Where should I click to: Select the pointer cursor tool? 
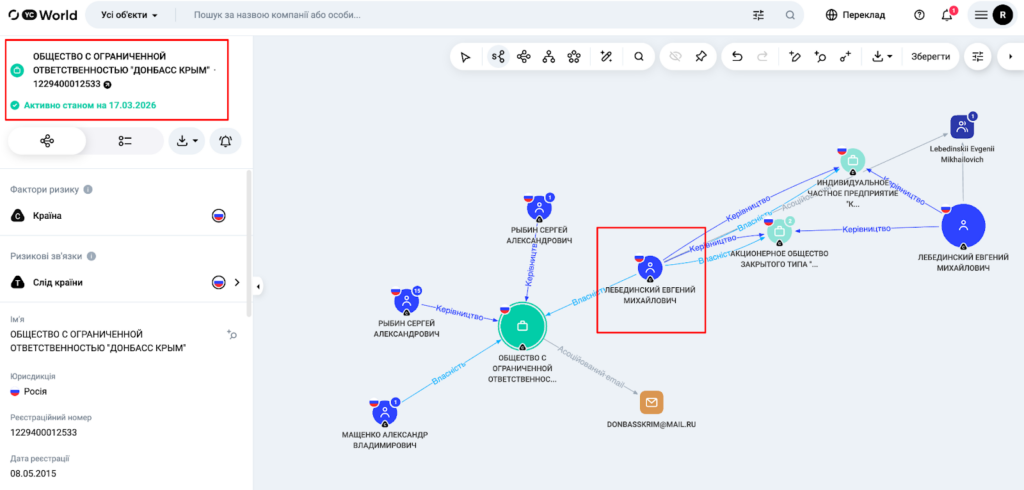(x=465, y=57)
